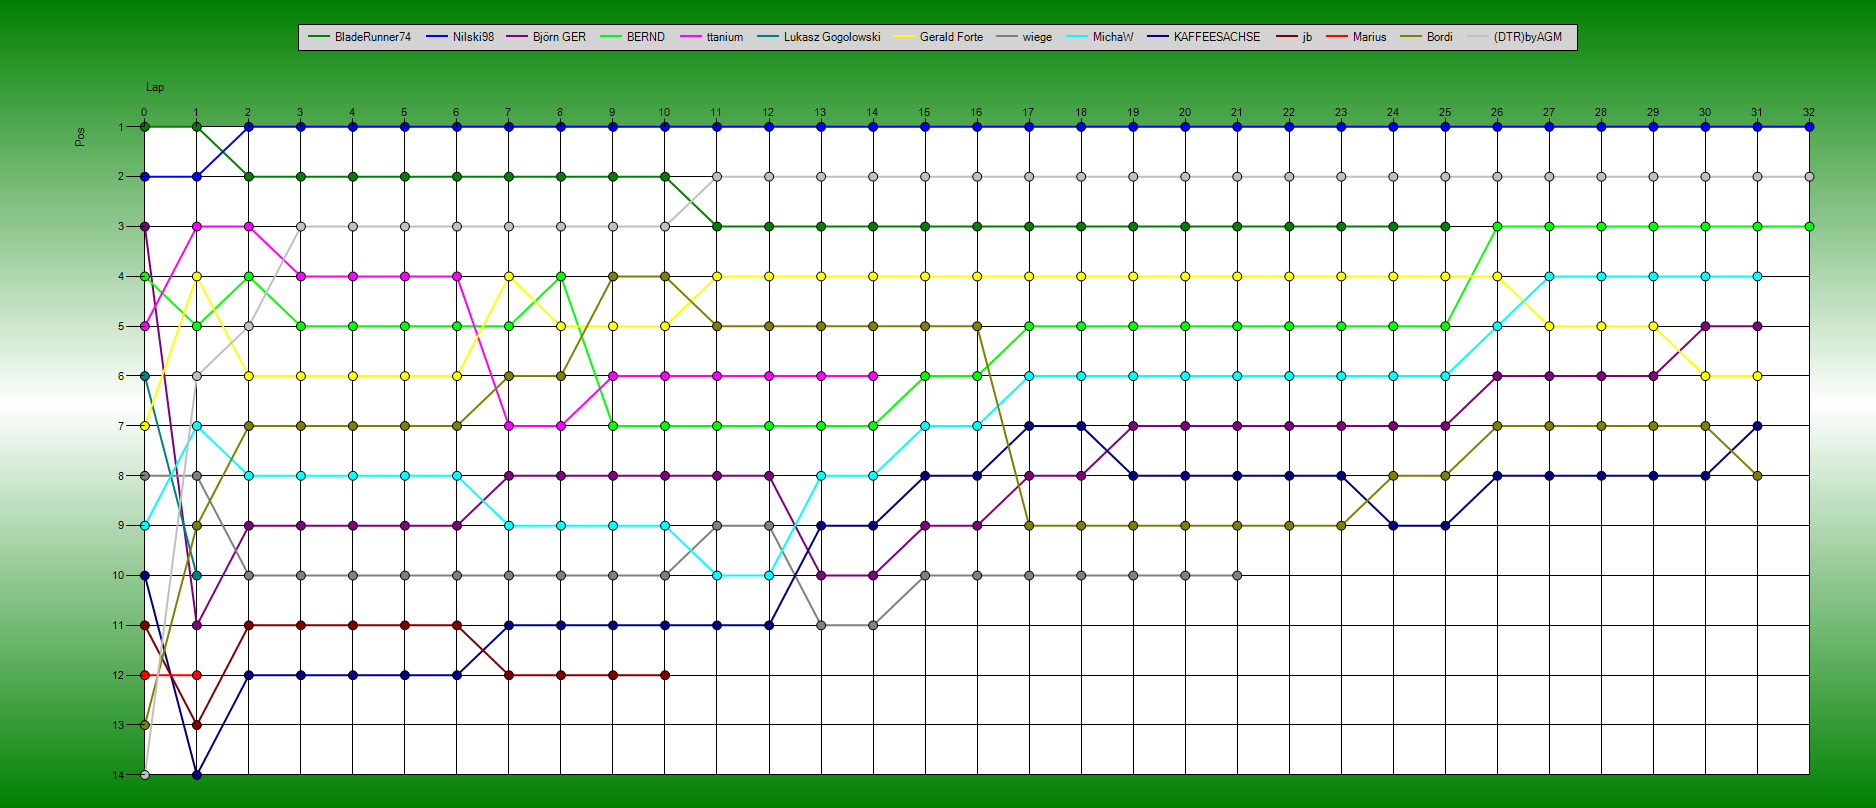
Task: Click the final gray point at lap 21, position 10
Action: 1237,576
